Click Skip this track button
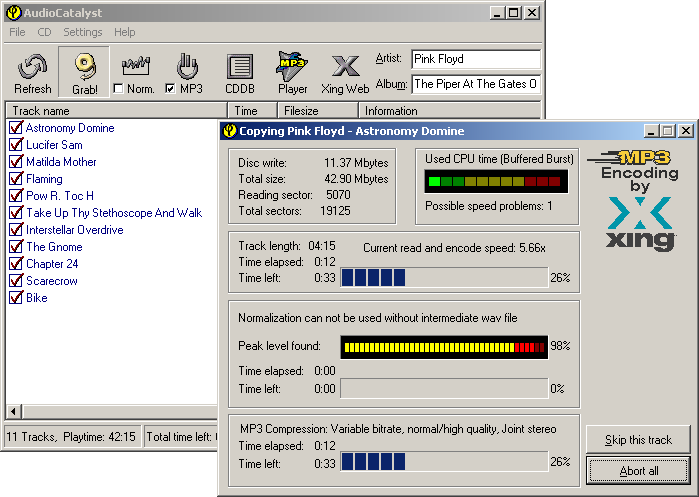 [x=638, y=439]
